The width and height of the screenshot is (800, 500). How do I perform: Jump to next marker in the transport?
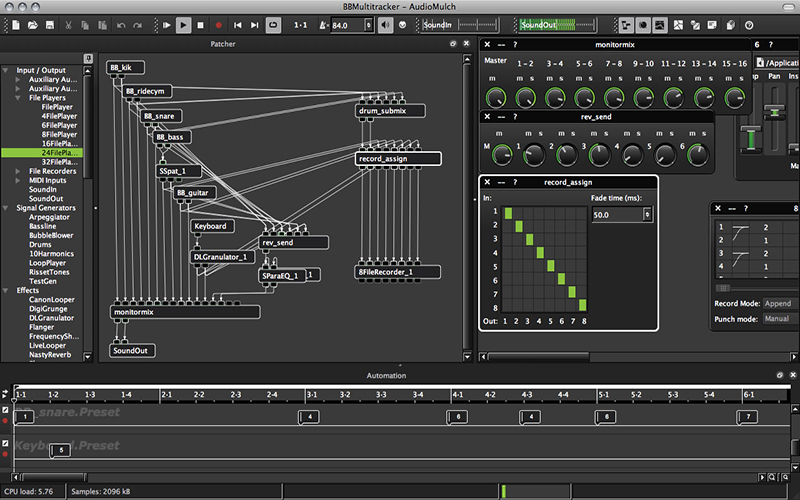point(255,25)
